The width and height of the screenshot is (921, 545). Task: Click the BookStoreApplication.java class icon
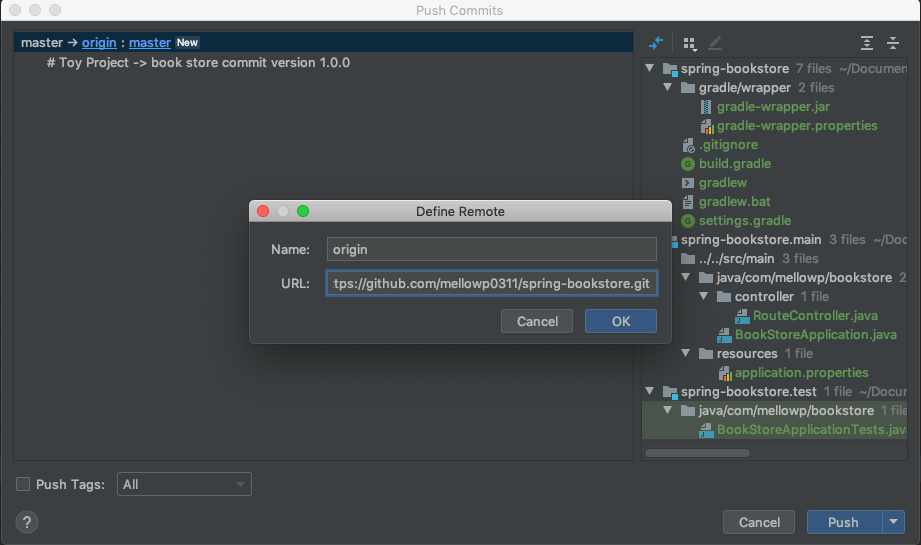point(724,335)
